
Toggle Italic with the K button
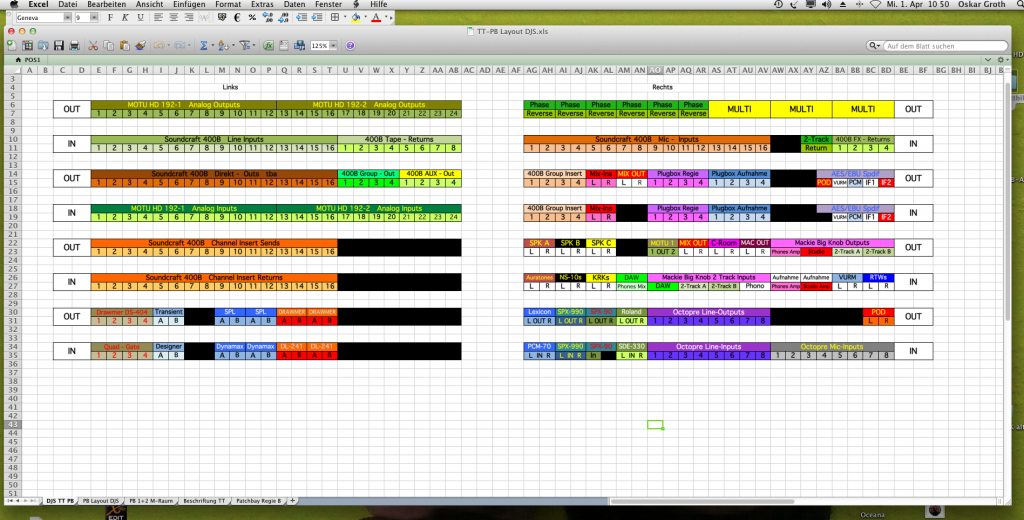point(125,18)
